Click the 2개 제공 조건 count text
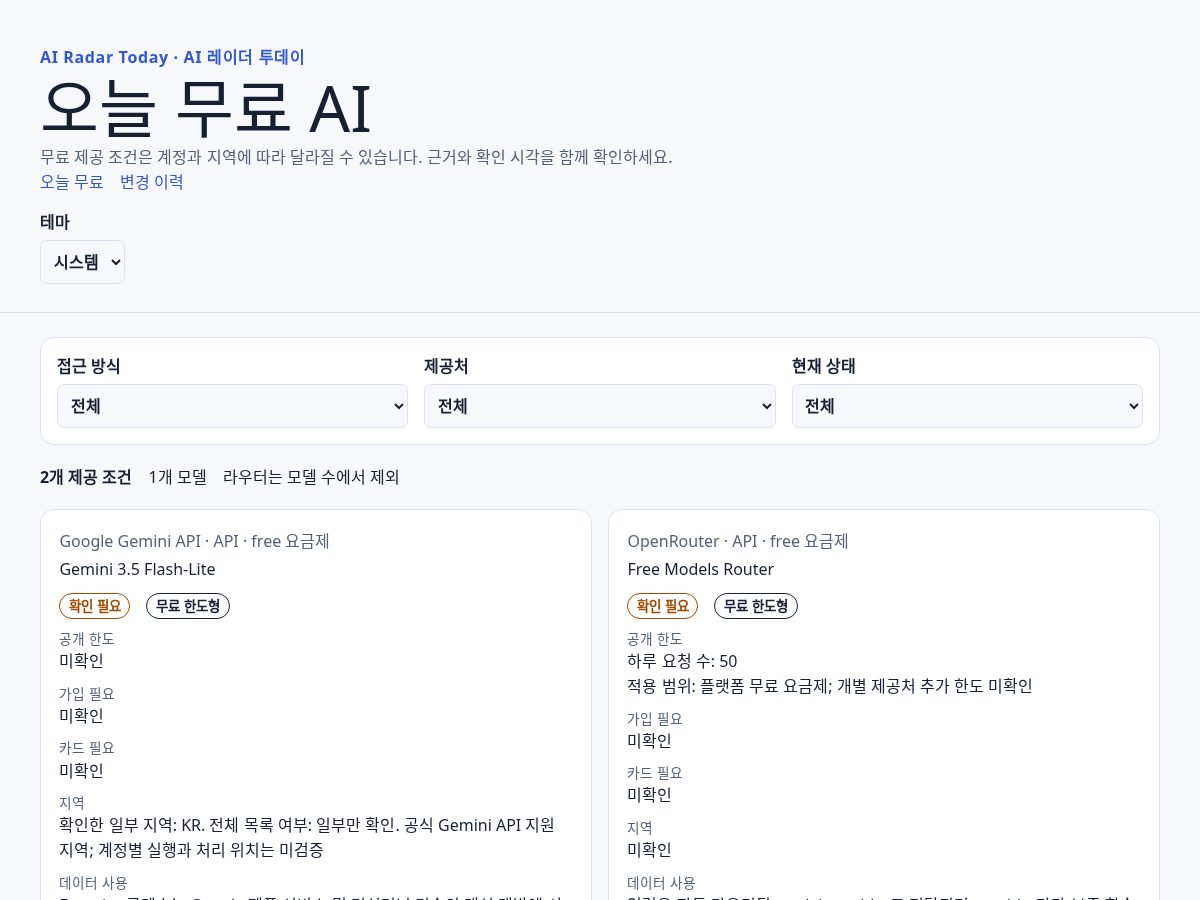 [x=86, y=477]
